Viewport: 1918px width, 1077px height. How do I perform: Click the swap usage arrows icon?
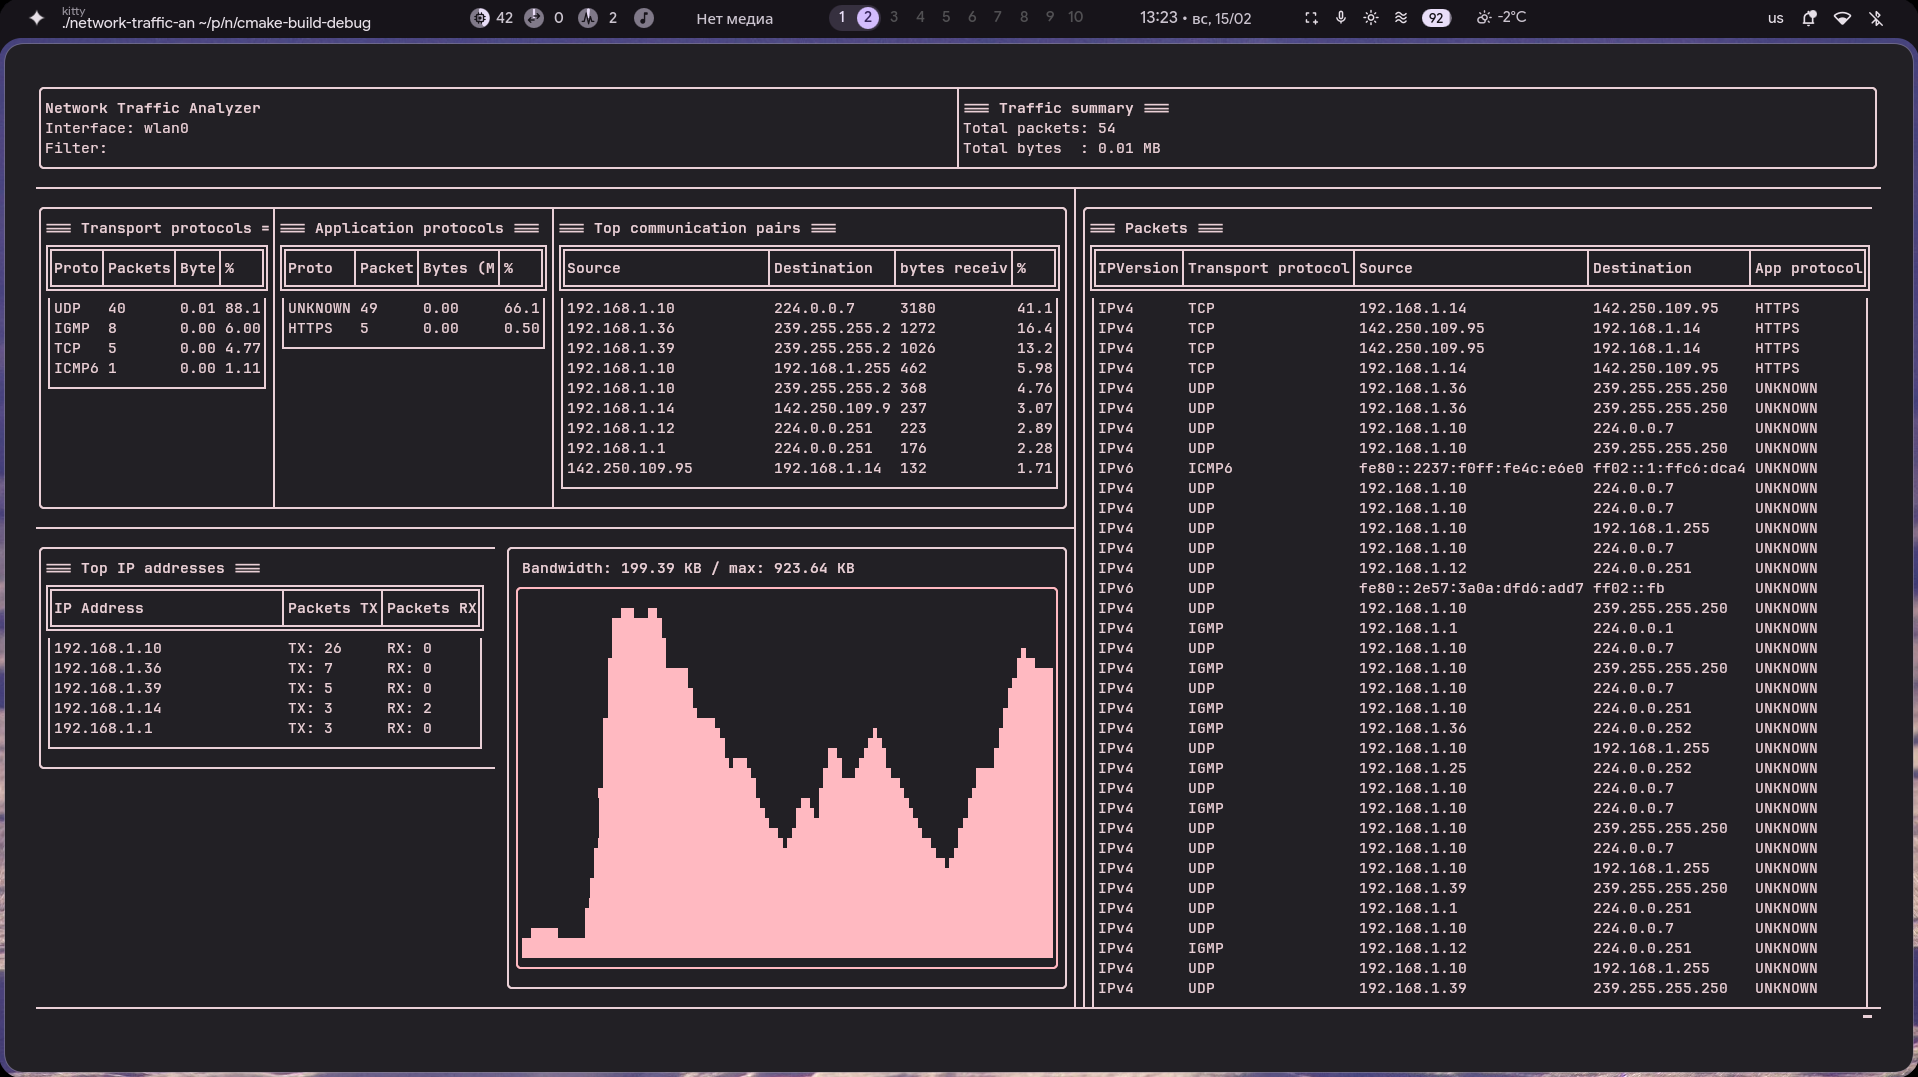[534, 18]
